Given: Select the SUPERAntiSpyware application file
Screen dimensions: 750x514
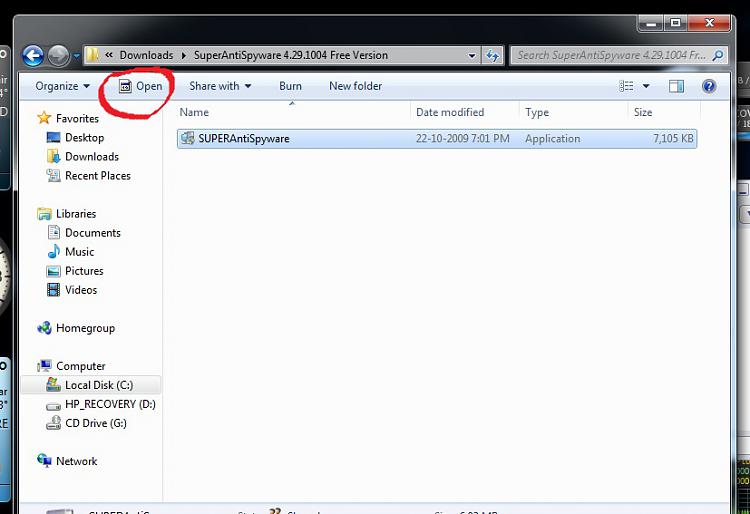Looking at the screenshot, I should [x=437, y=139].
